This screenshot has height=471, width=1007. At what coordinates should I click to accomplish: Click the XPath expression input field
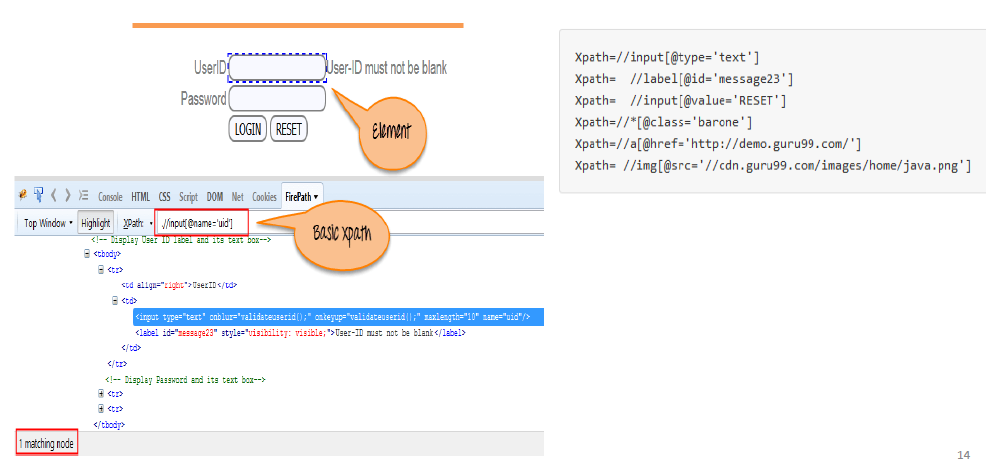[x=201, y=223]
